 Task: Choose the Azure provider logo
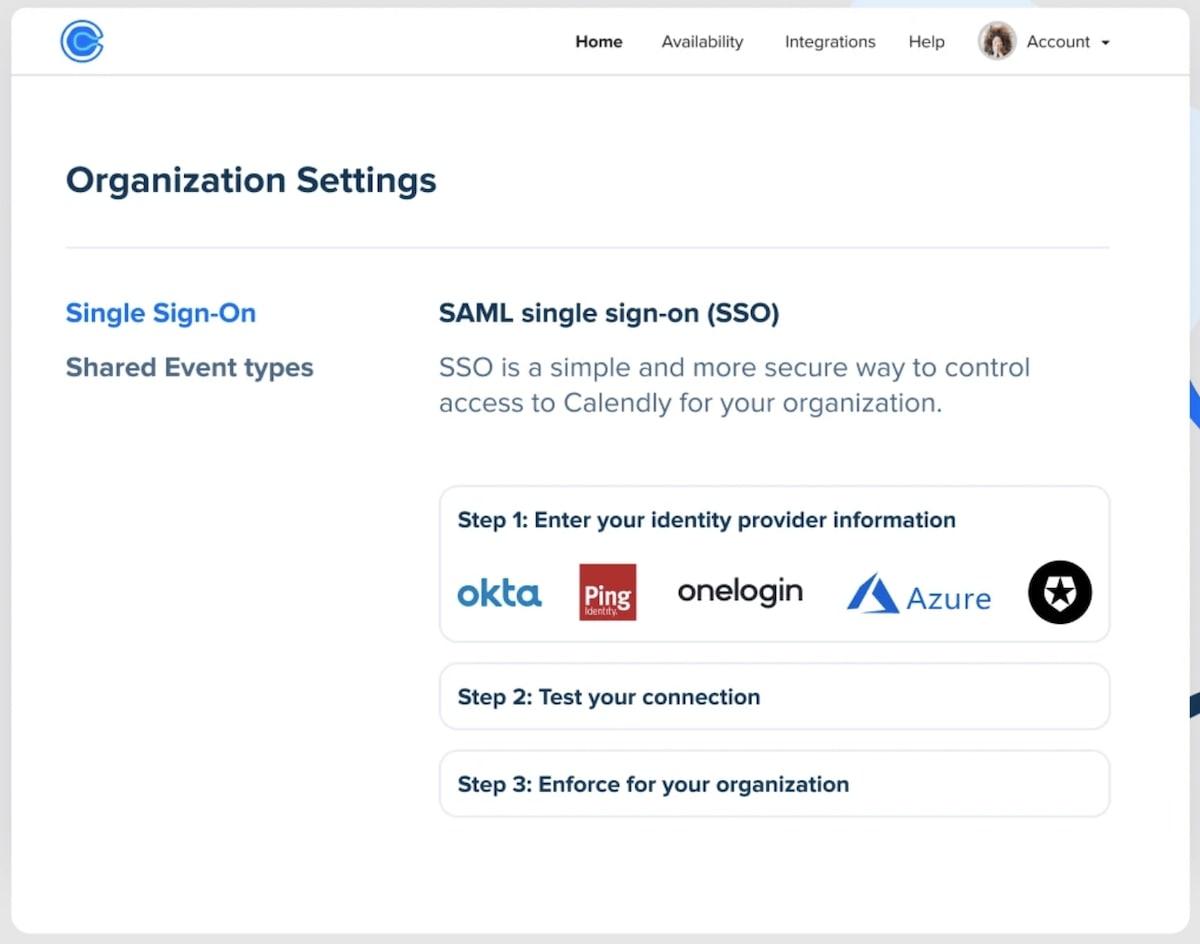pos(919,593)
